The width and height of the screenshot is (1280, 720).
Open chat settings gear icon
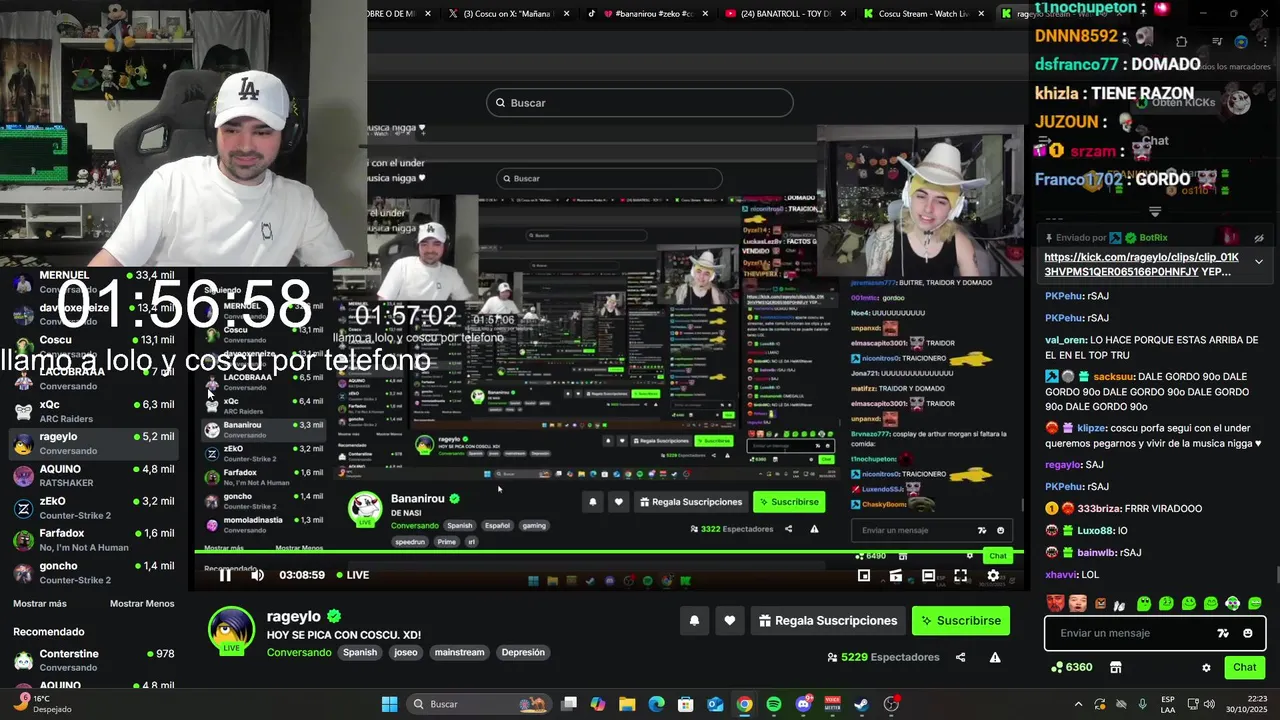point(1206,667)
